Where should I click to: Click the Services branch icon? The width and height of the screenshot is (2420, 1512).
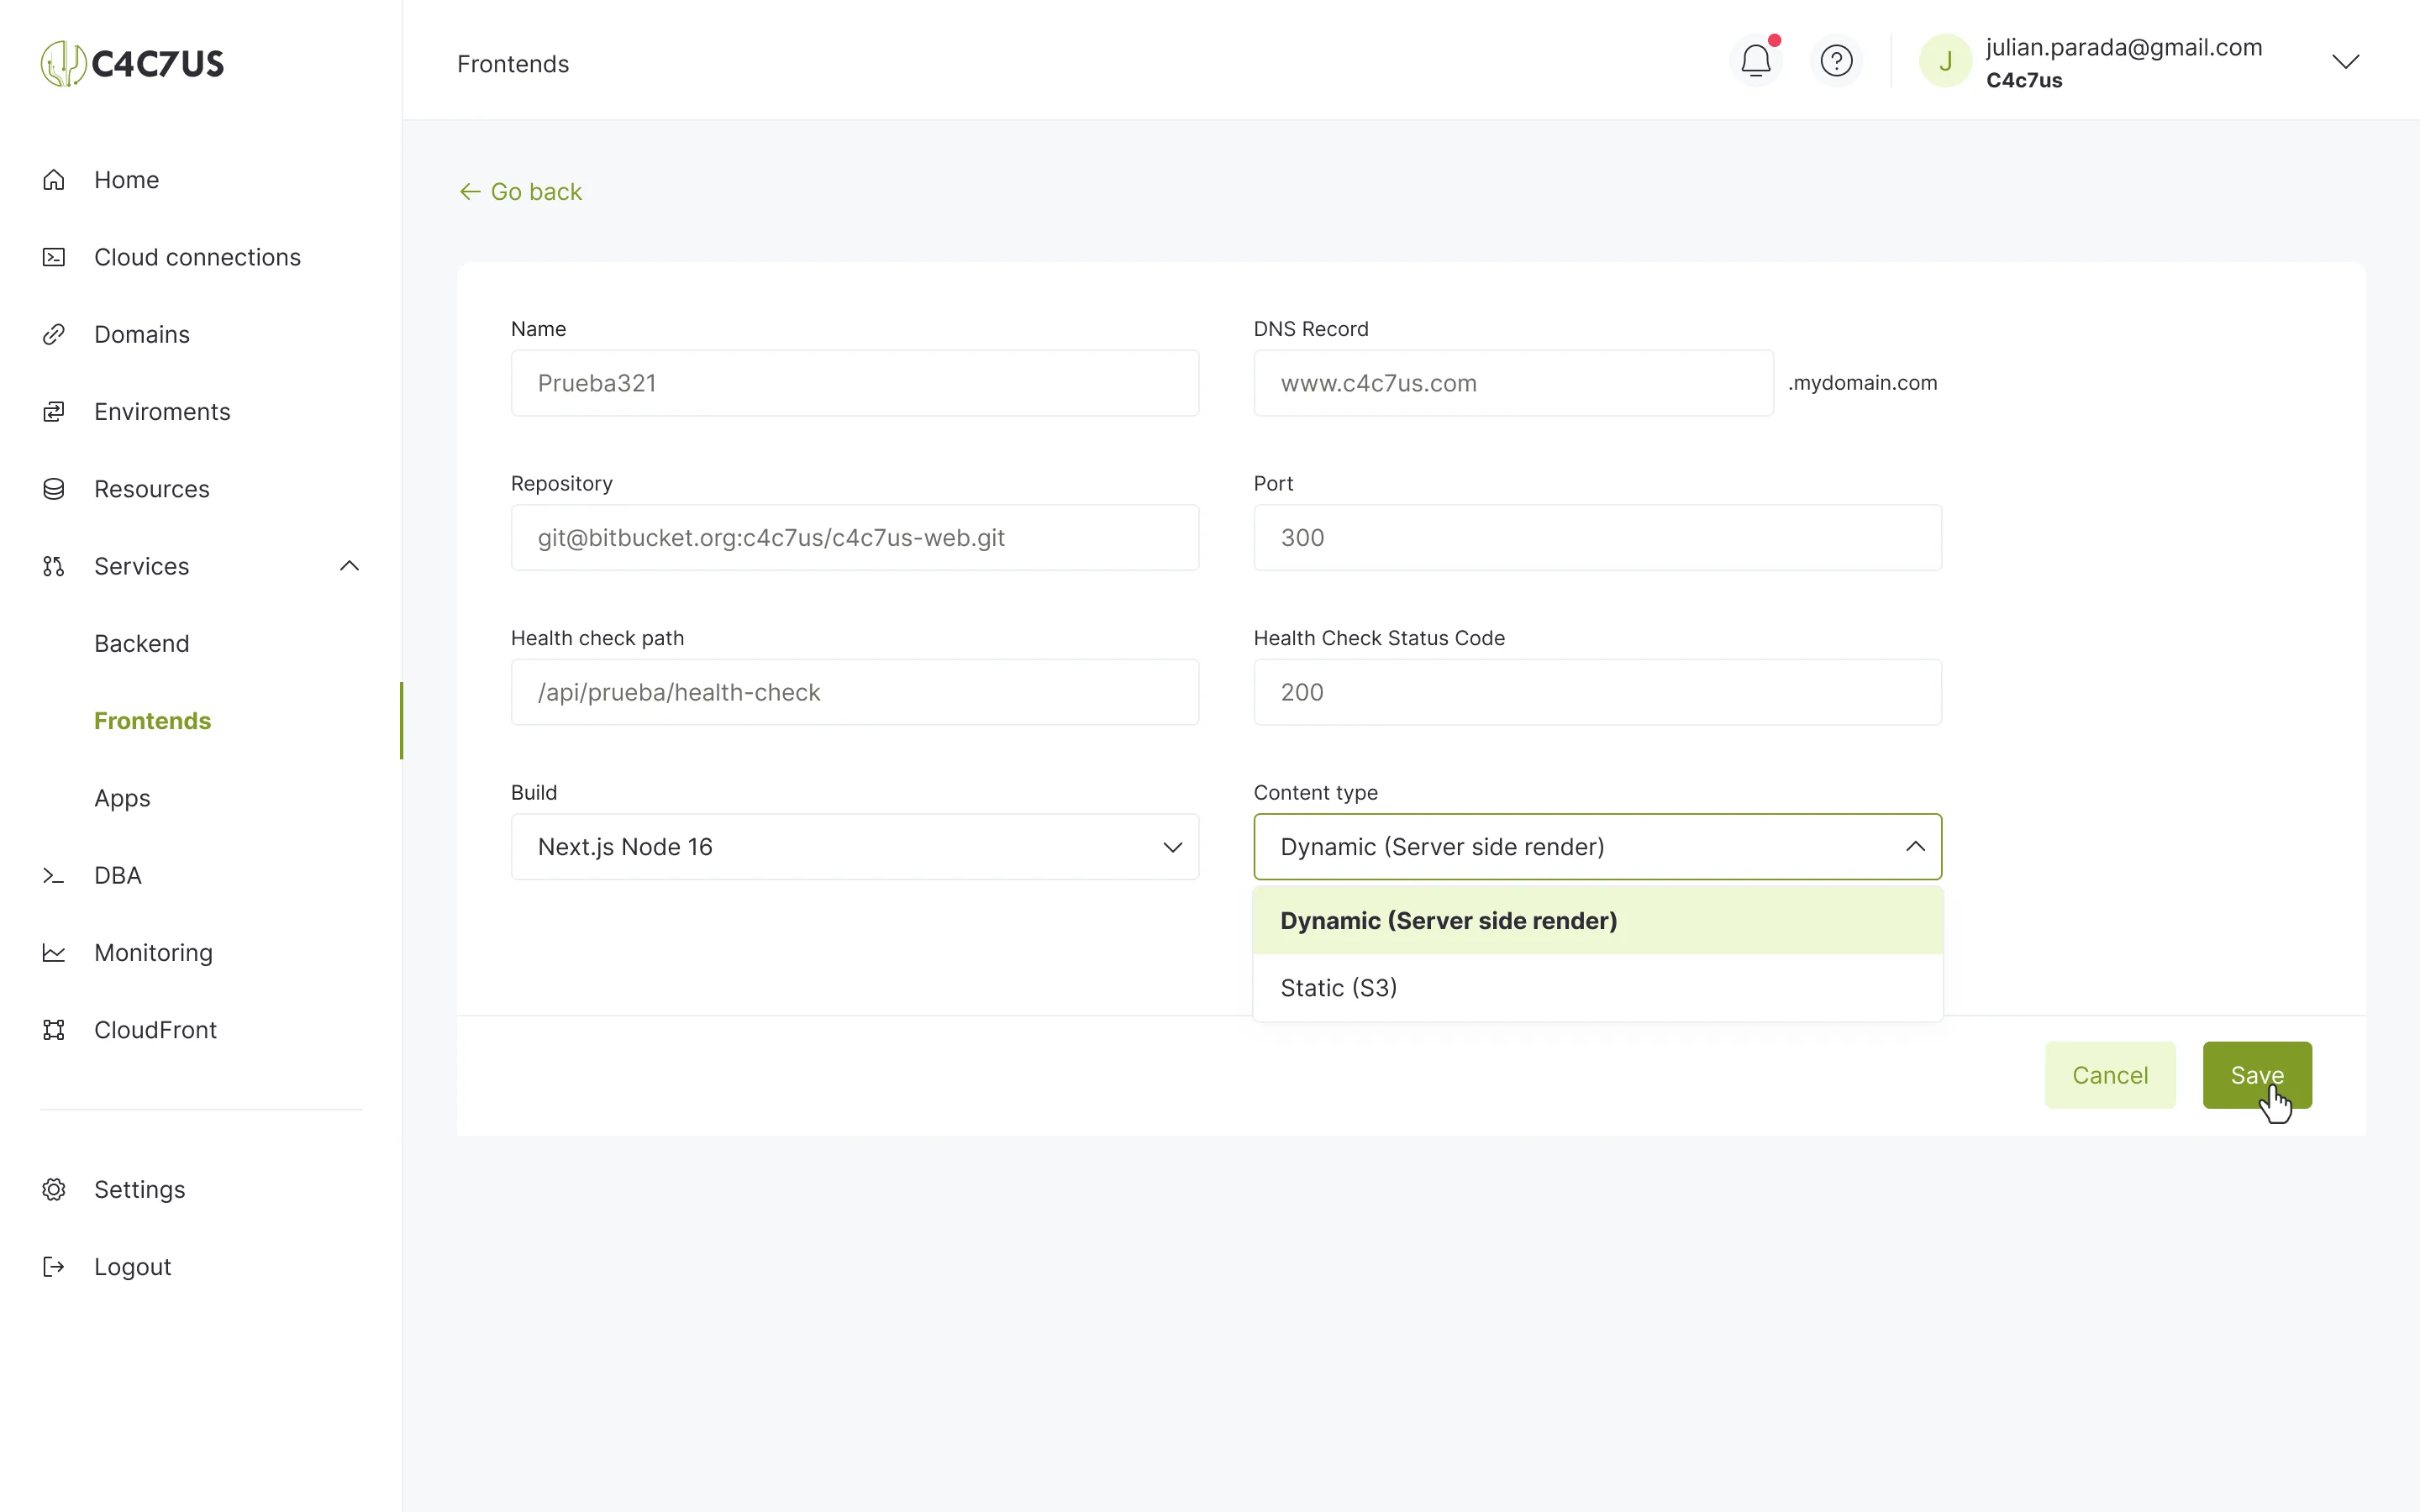coord(54,566)
